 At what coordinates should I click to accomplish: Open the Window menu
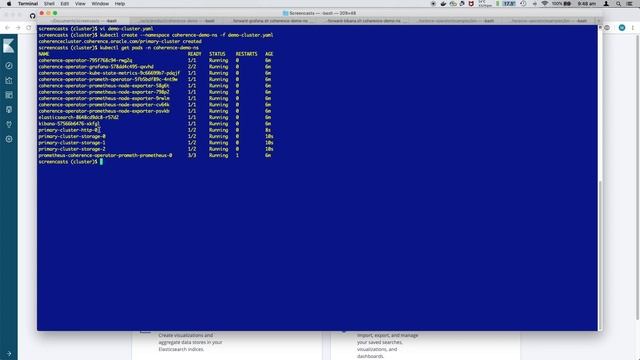coord(100,4)
